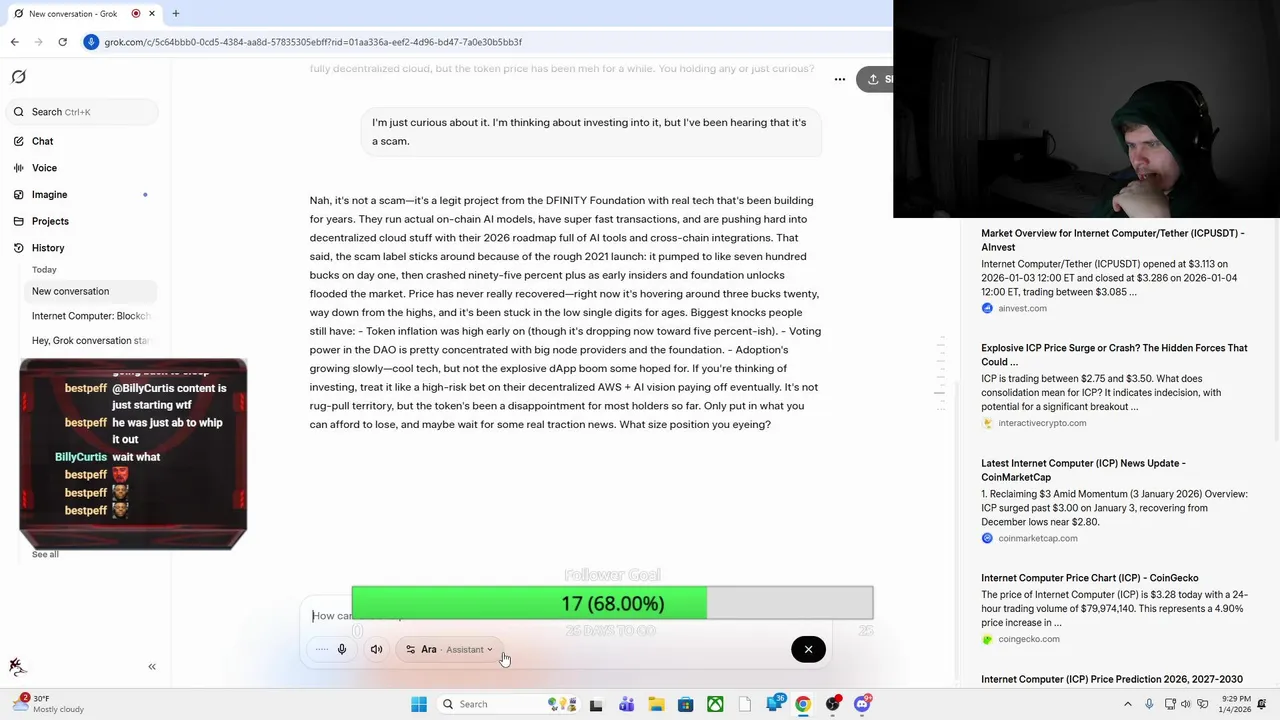The image size is (1280, 720).
Task: Open the Xbox app from taskbar
Action: point(715,704)
